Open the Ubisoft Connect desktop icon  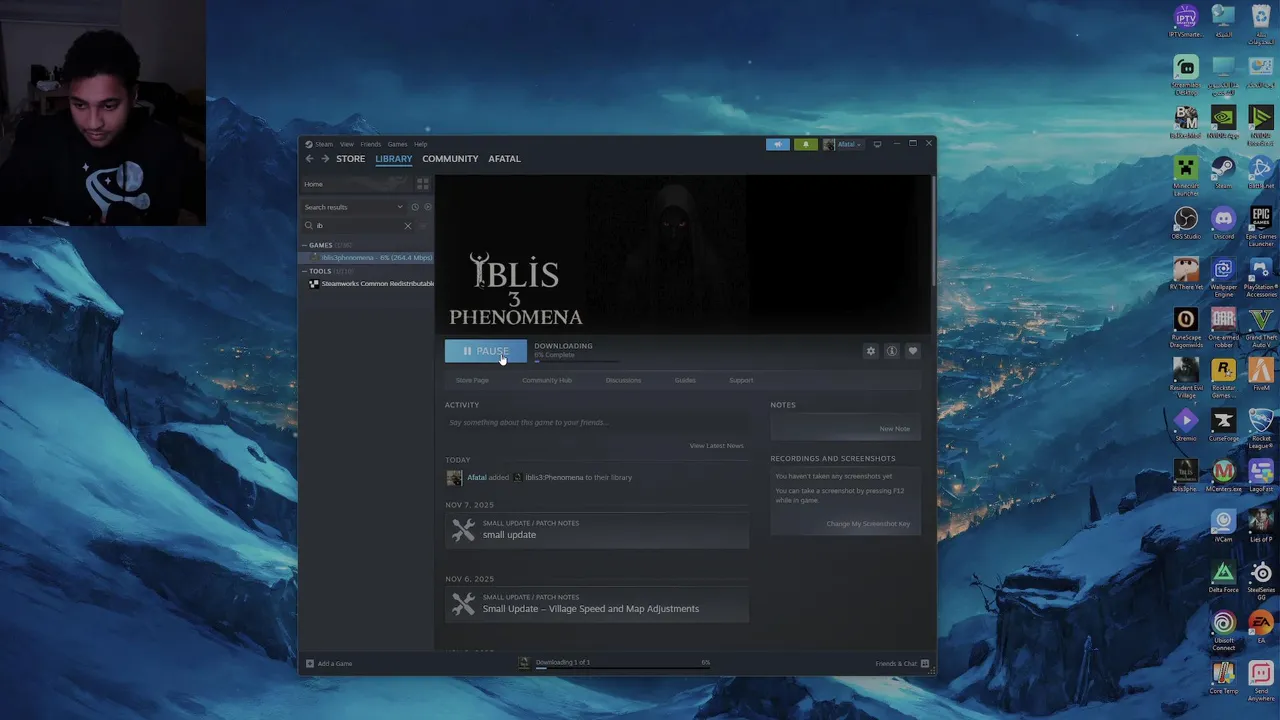[1223, 630]
